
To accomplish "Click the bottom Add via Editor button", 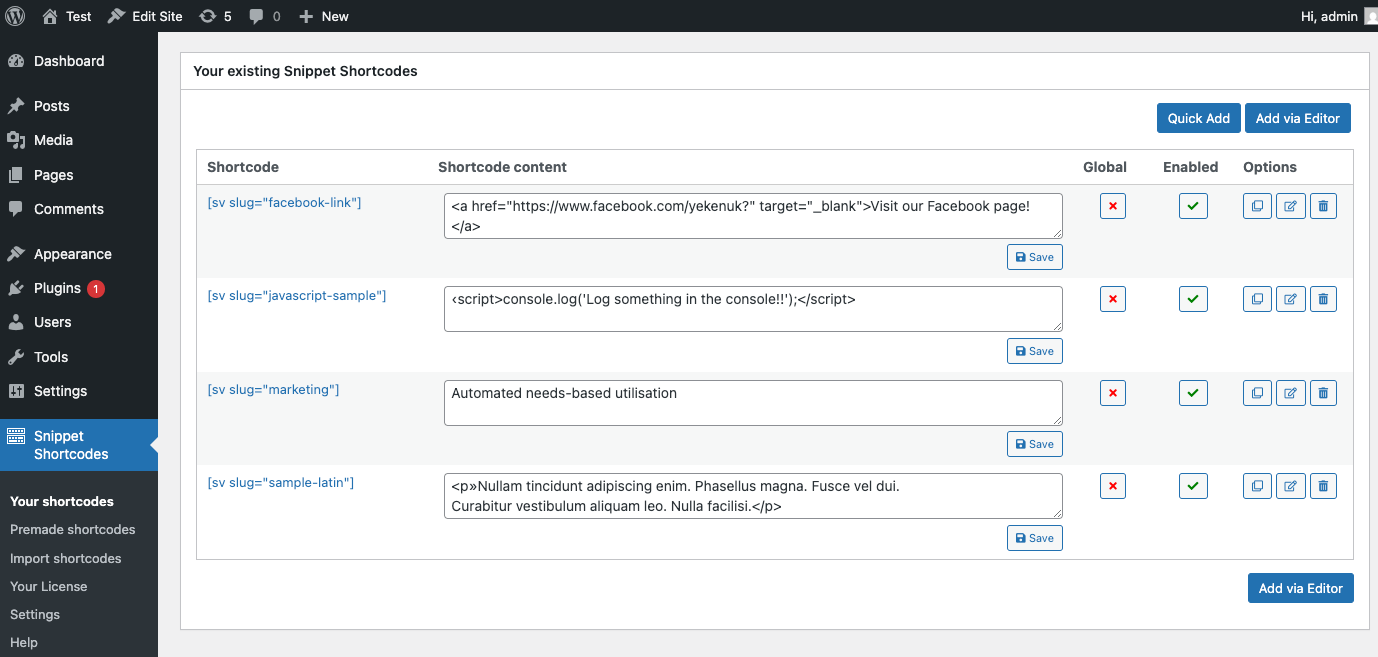I will [1300, 588].
